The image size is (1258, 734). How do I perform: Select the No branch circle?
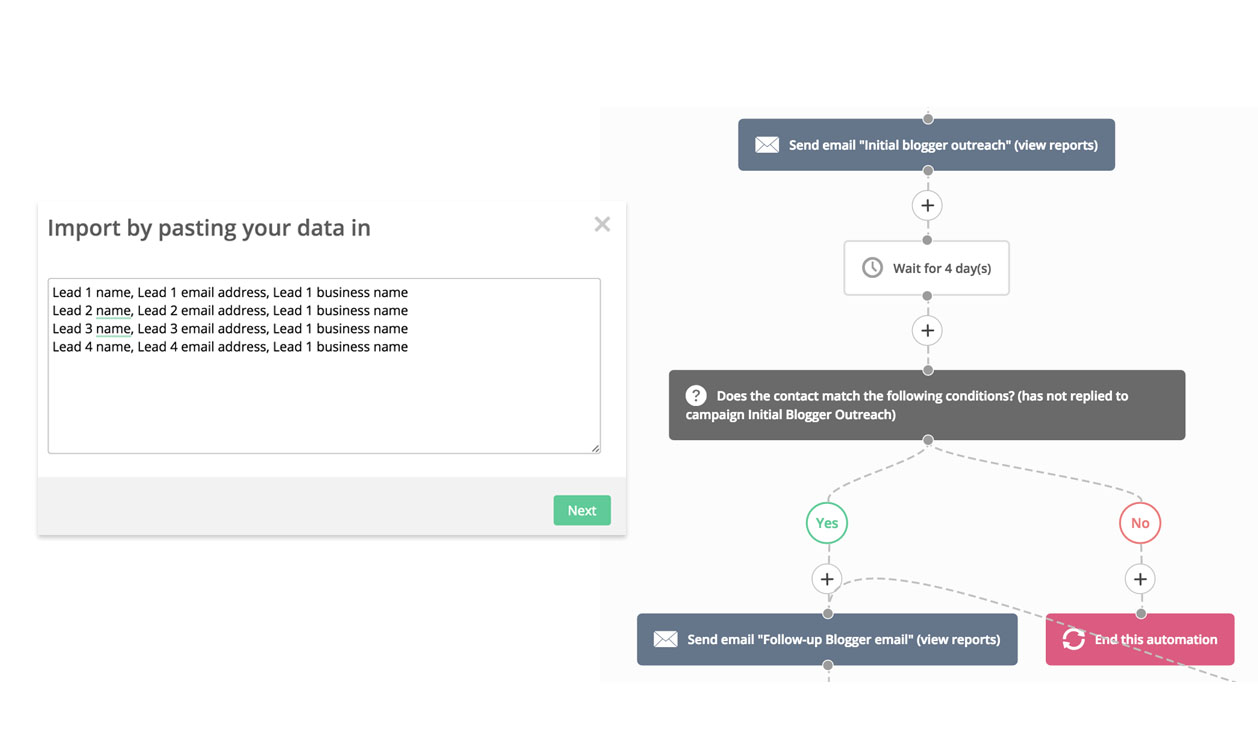coord(1140,522)
